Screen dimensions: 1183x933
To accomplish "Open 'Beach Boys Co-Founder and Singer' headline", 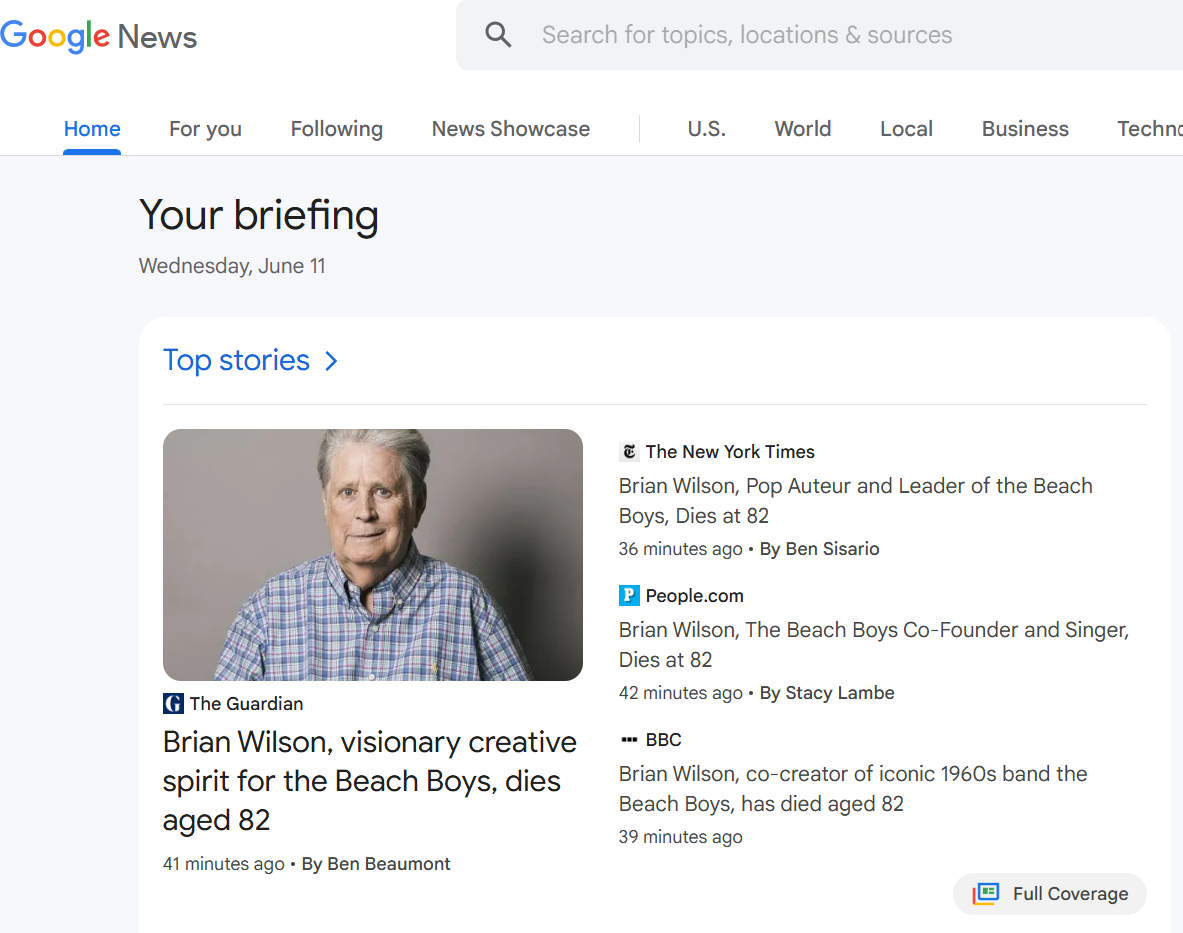I will point(874,645).
